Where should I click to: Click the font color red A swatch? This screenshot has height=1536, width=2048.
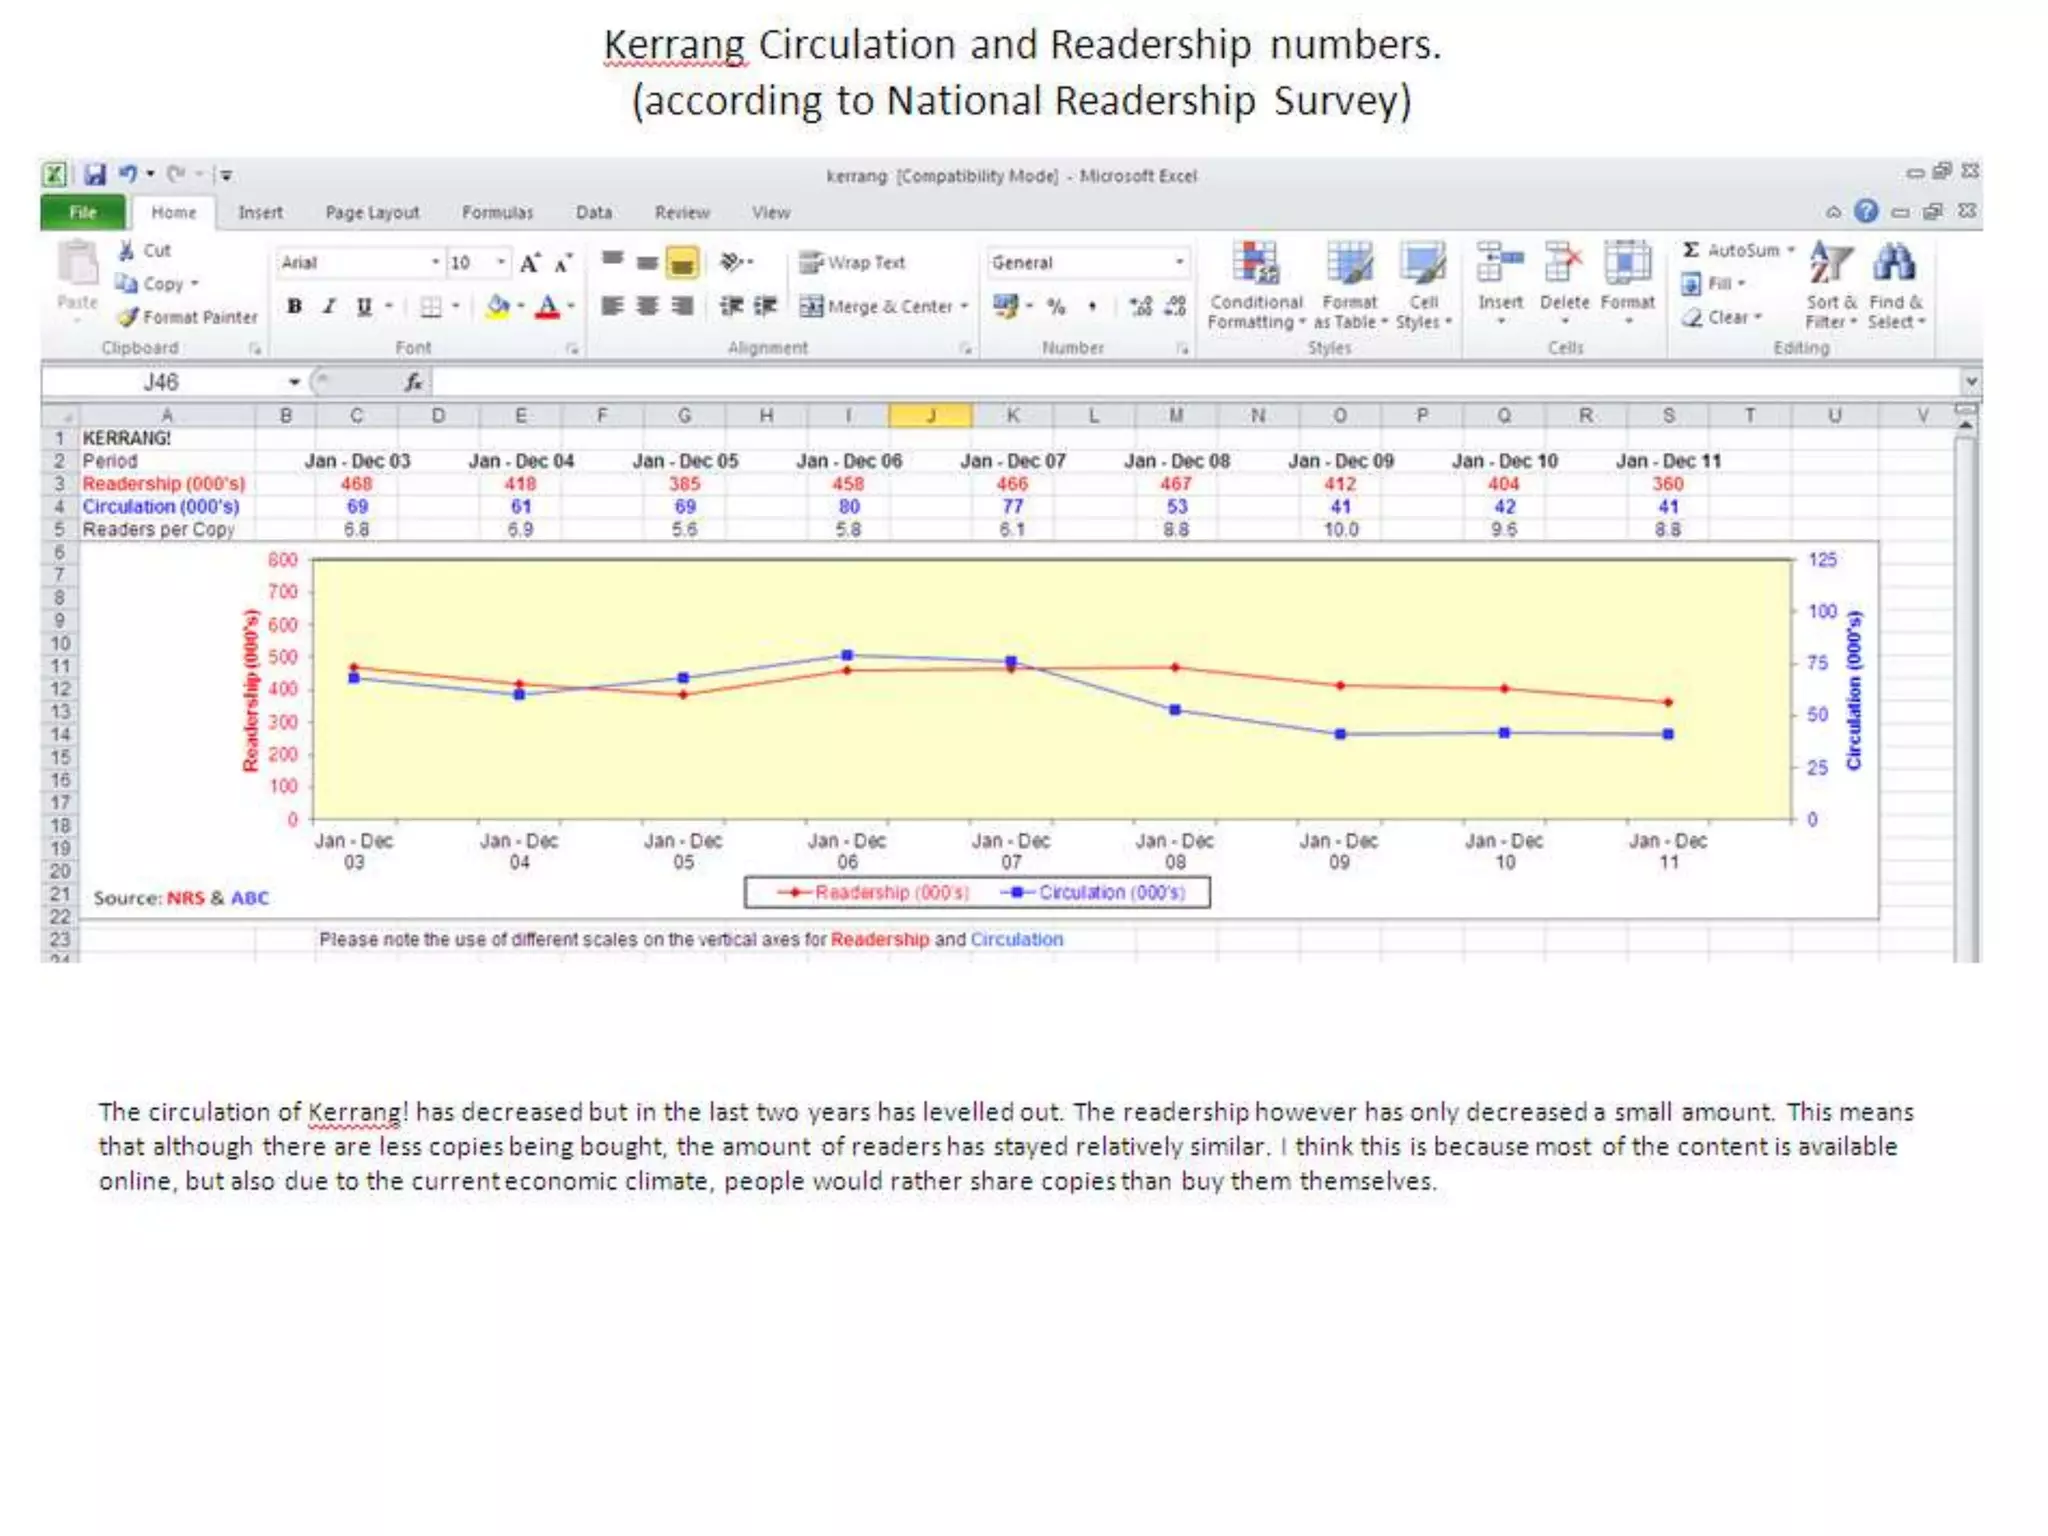[x=547, y=307]
